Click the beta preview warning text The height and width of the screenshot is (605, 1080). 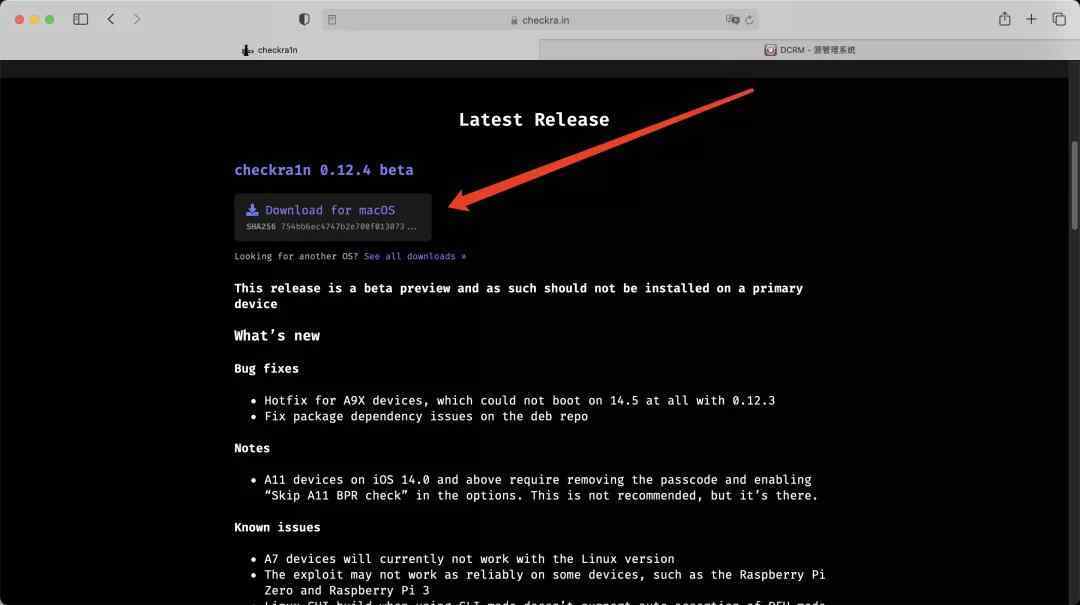(518, 296)
